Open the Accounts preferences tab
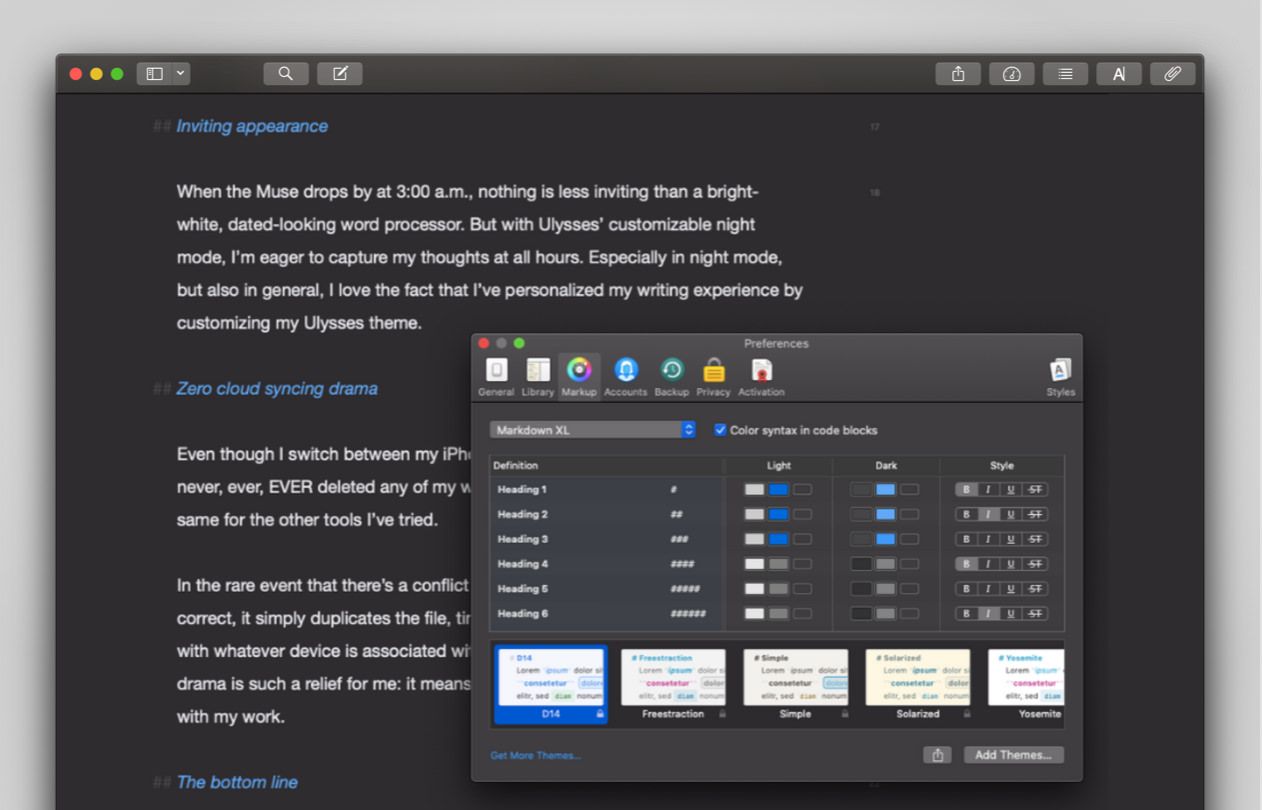The height and width of the screenshot is (810, 1262). click(626, 377)
